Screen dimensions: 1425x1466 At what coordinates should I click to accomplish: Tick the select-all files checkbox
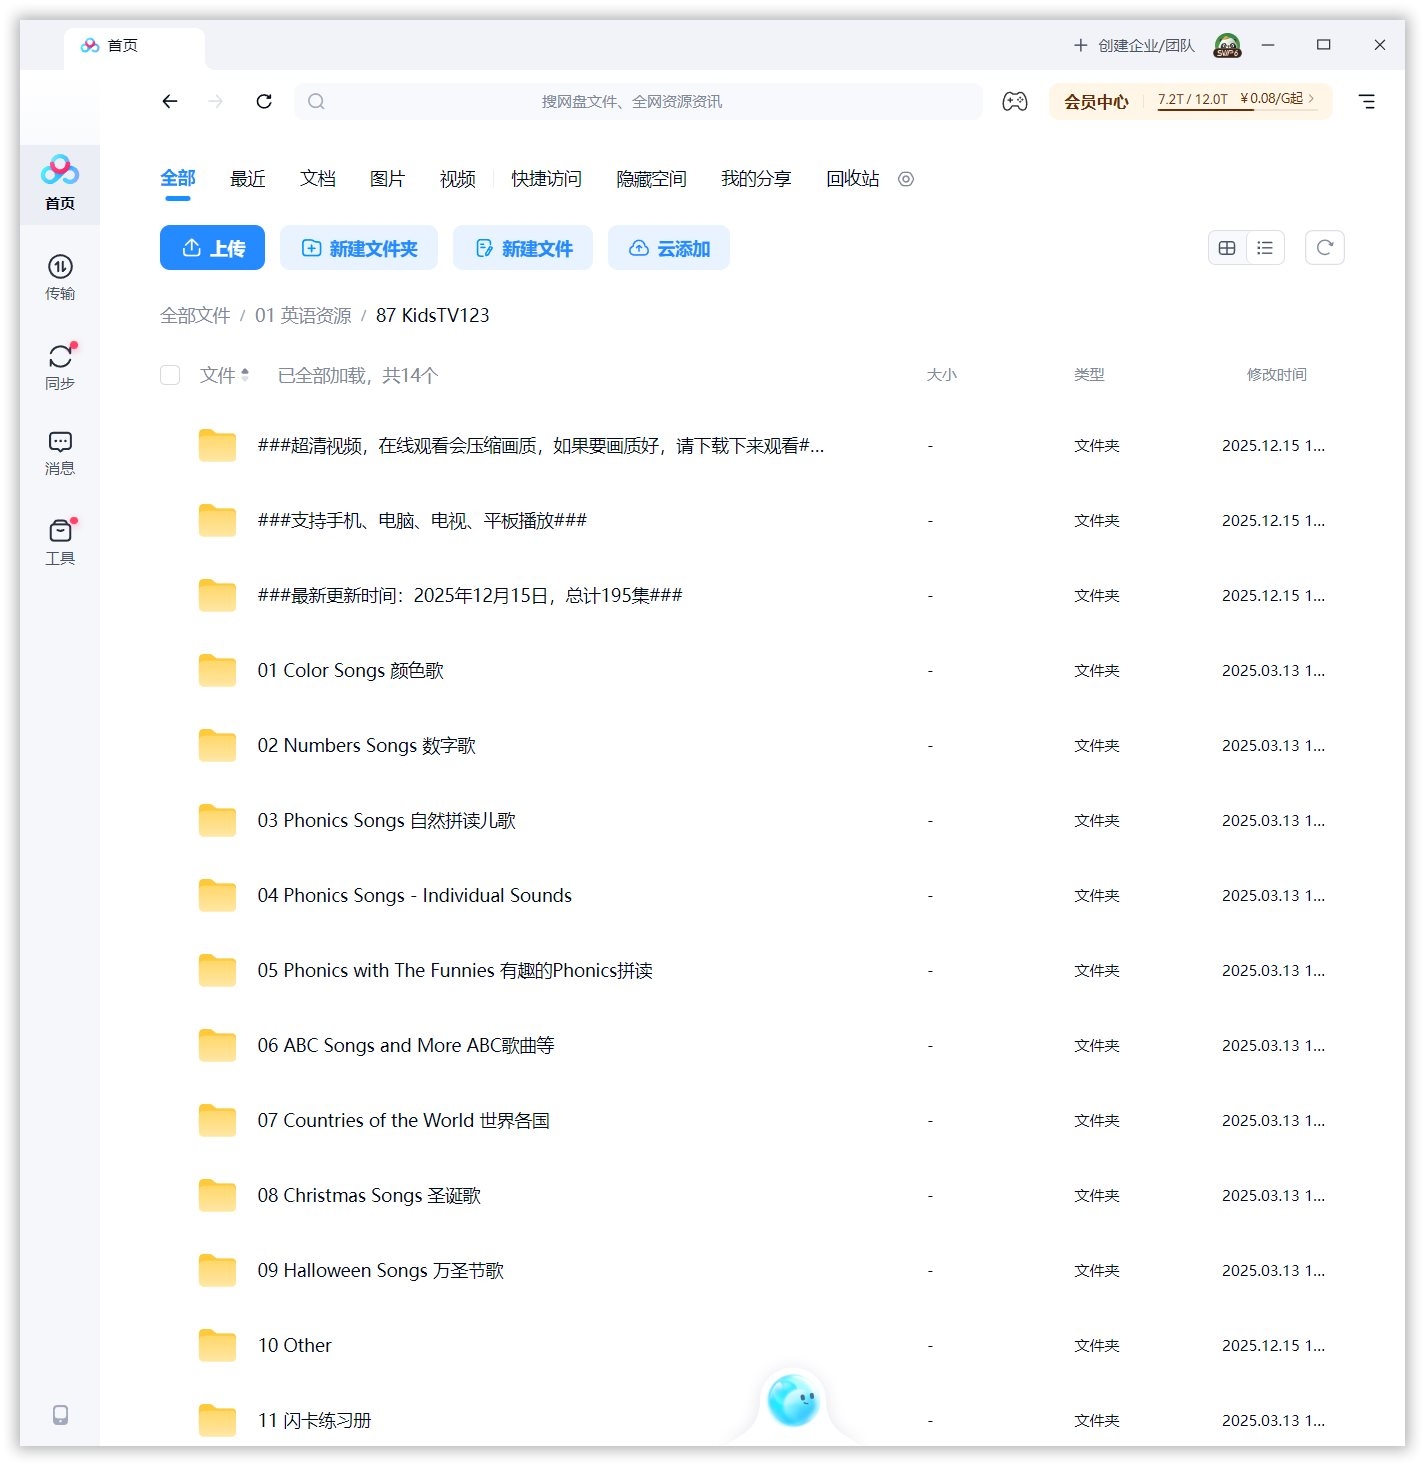pyautogui.click(x=170, y=375)
